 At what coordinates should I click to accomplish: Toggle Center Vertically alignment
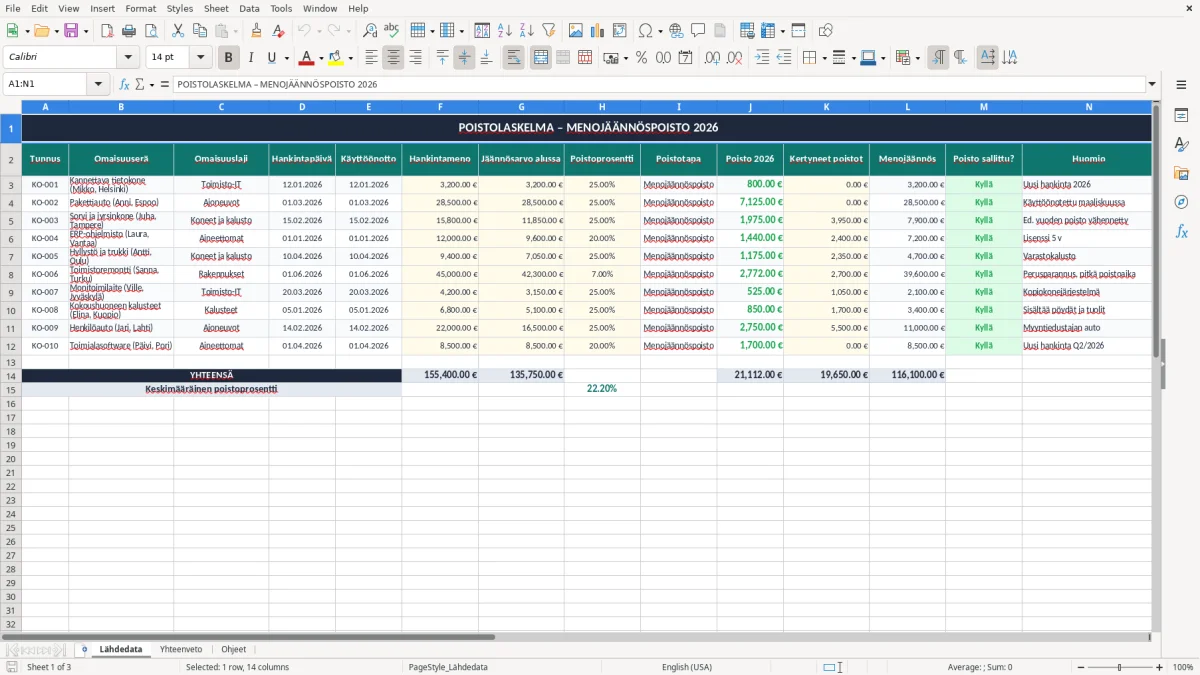pyautogui.click(x=465, y=58)
